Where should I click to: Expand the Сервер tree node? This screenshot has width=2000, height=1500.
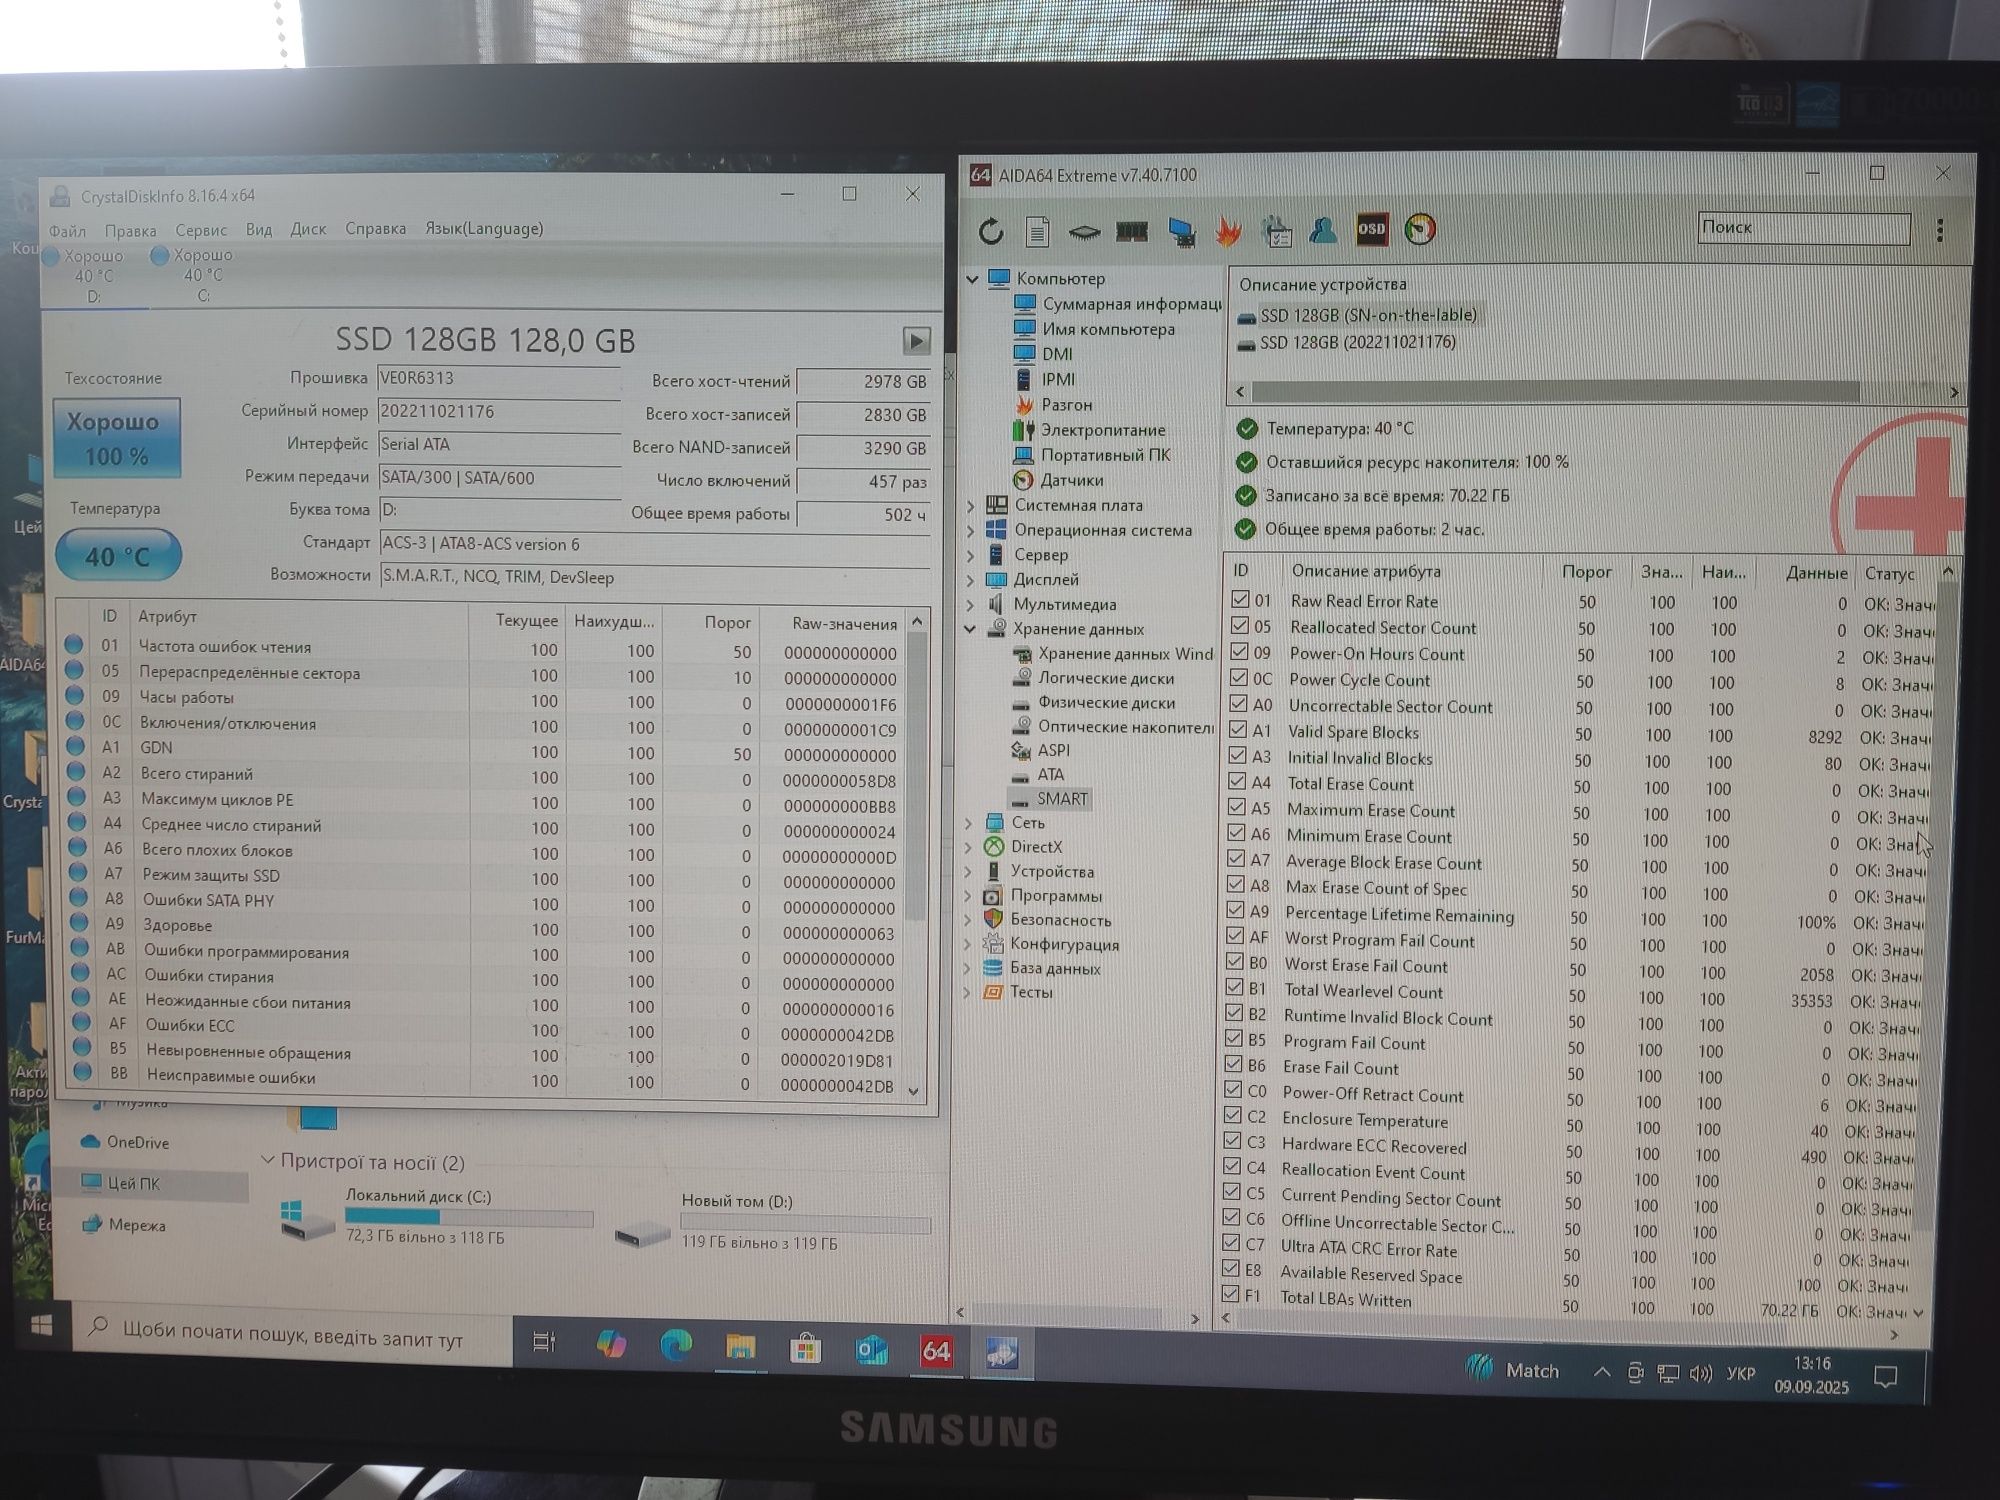970,555
